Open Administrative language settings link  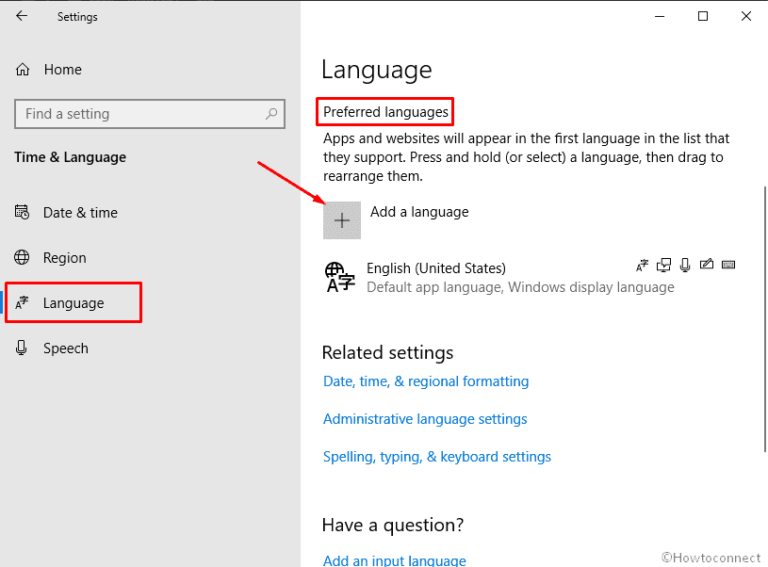[x=425, y=419]
